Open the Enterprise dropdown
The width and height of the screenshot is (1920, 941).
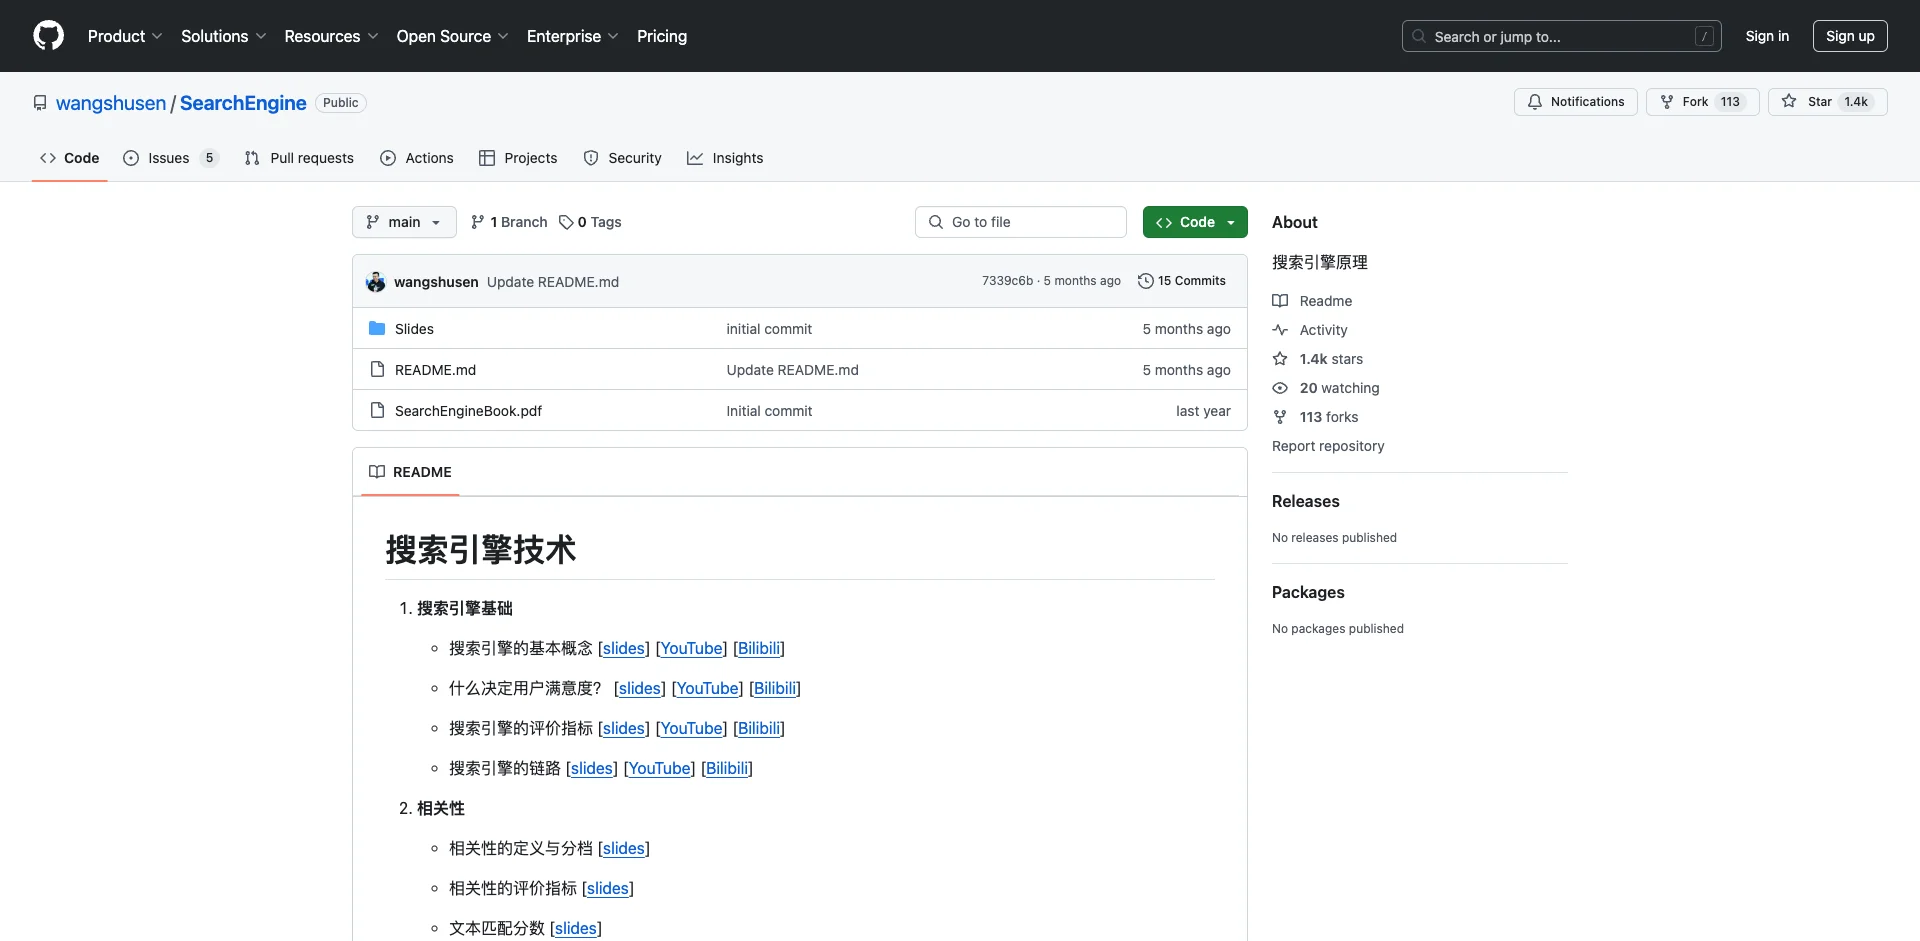(x=572, y=36)
